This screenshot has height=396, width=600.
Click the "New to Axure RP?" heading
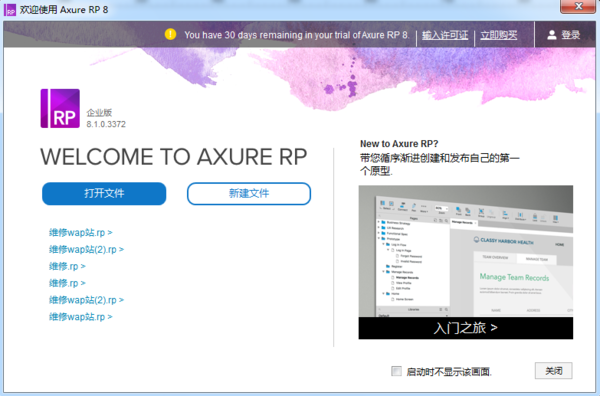click(399, 144)
